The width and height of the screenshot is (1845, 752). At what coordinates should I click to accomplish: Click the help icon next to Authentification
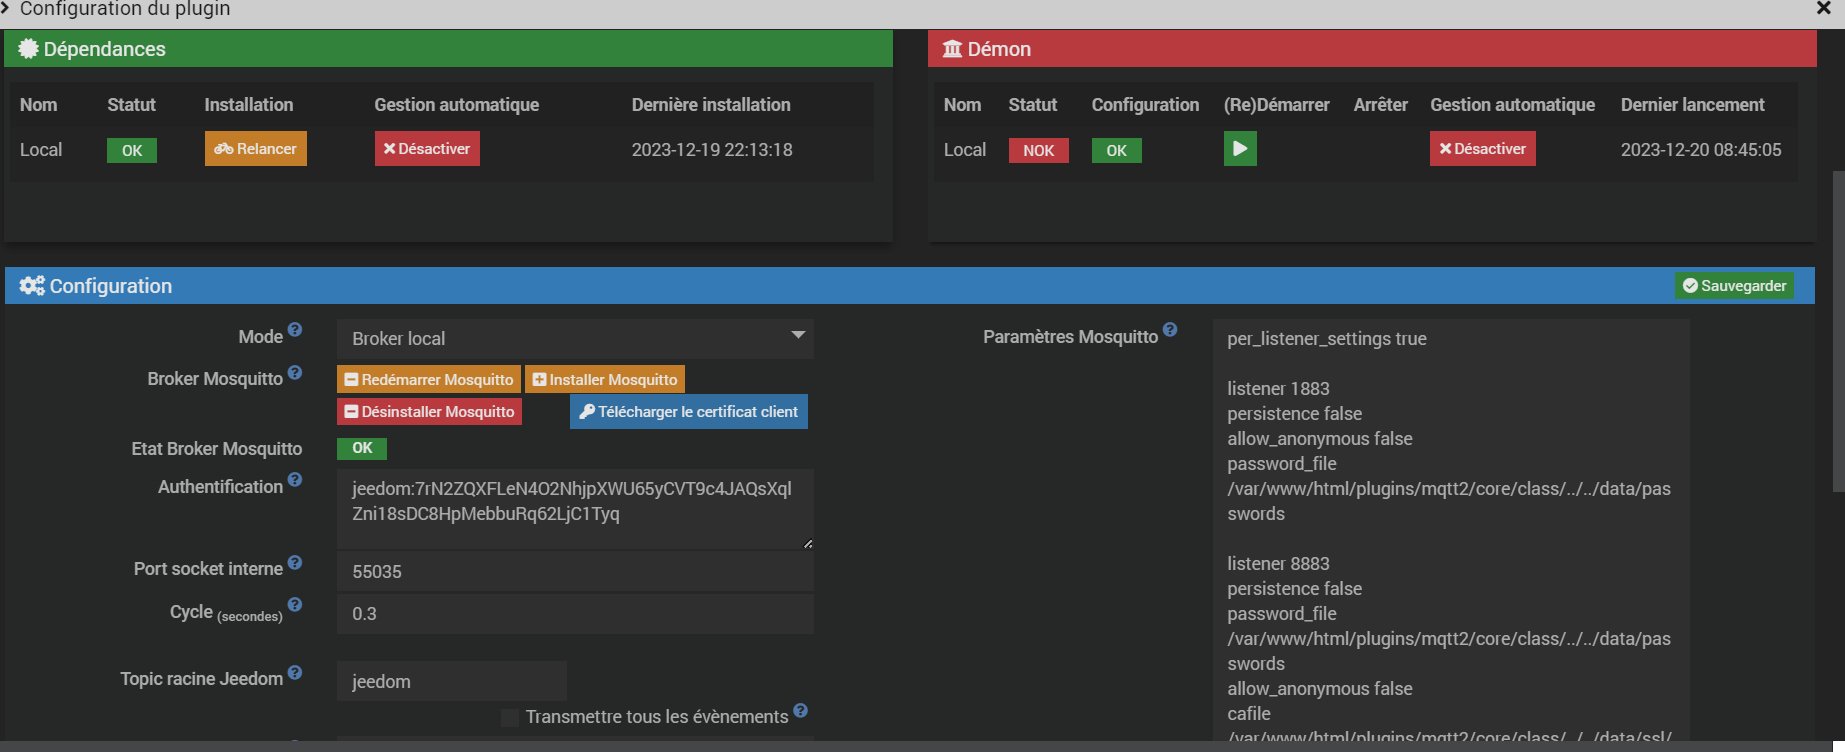point(295,480)
